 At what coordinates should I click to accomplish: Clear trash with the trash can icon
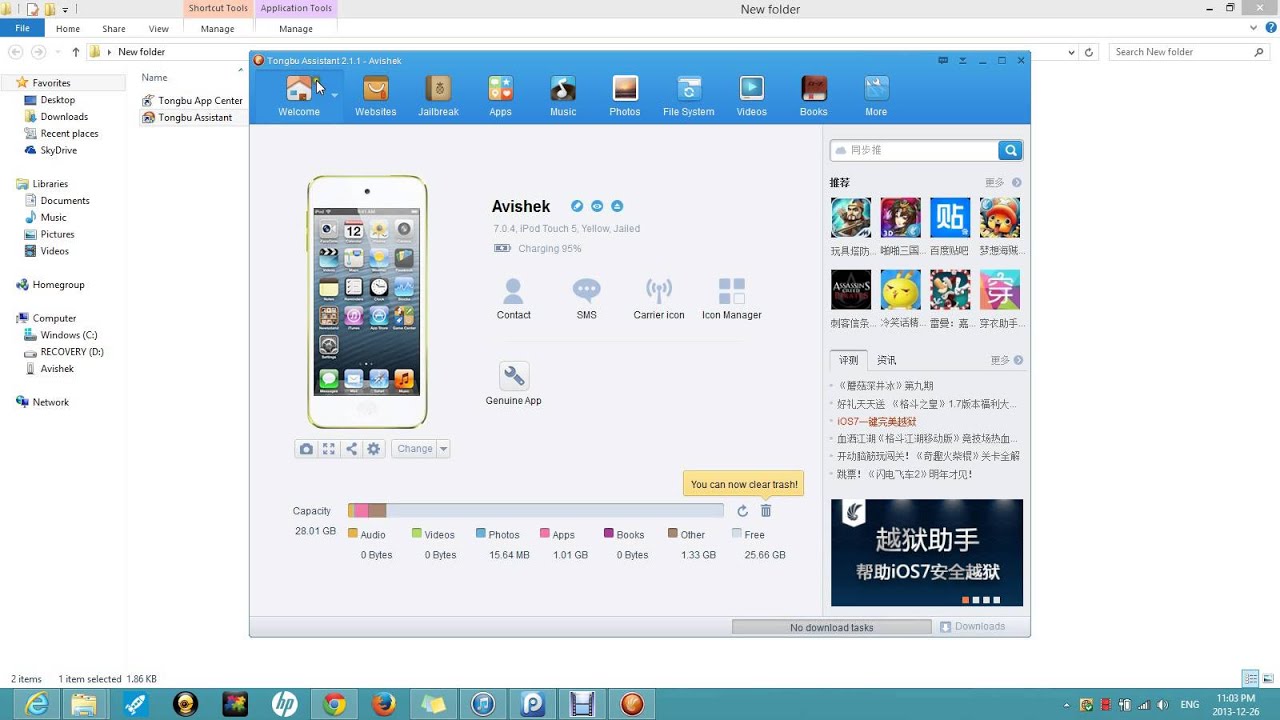point(766,511)
